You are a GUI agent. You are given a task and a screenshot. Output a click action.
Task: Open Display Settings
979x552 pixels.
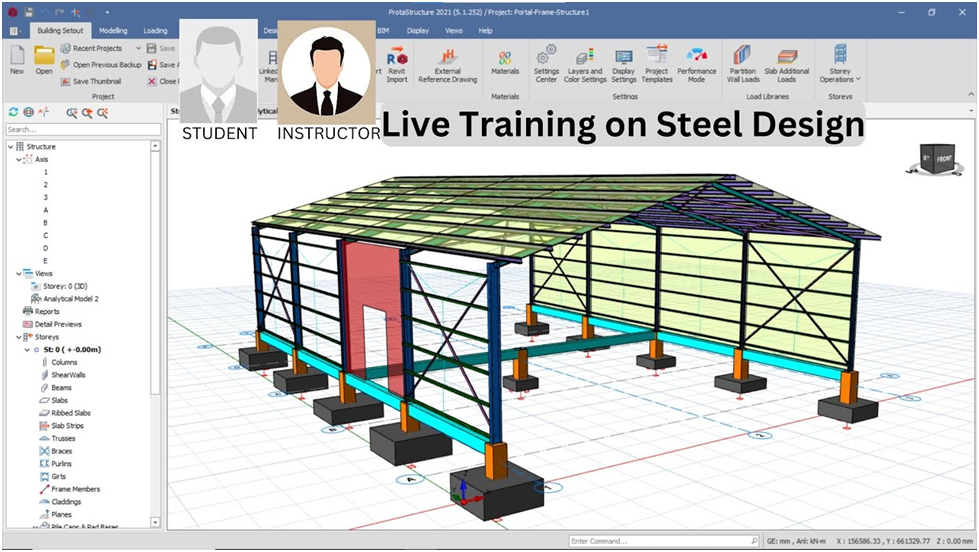[x=624, y=65]
